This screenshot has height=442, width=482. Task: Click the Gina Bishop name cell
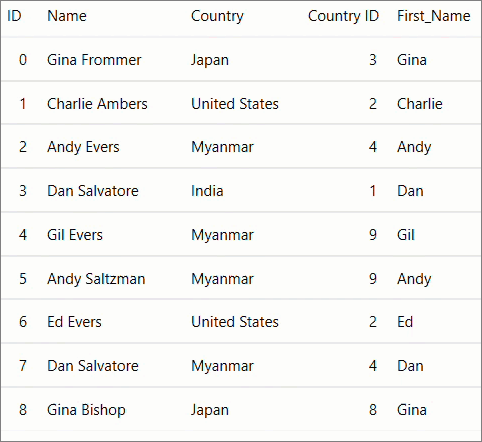coord(86,410)
